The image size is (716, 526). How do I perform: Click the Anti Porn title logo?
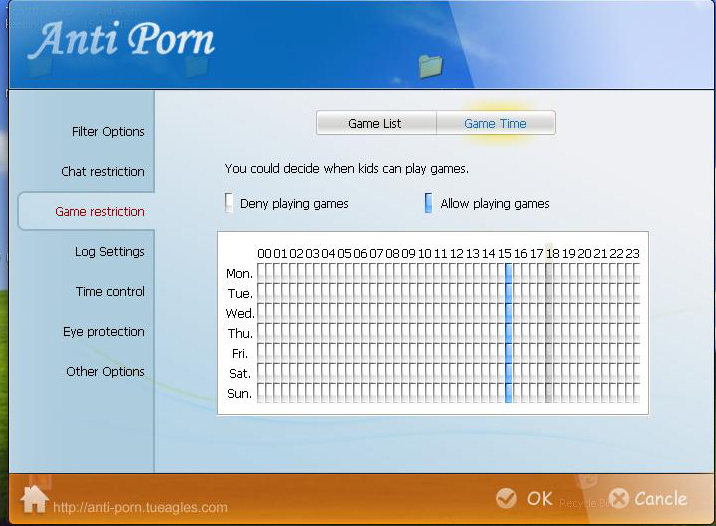(121, 39)
